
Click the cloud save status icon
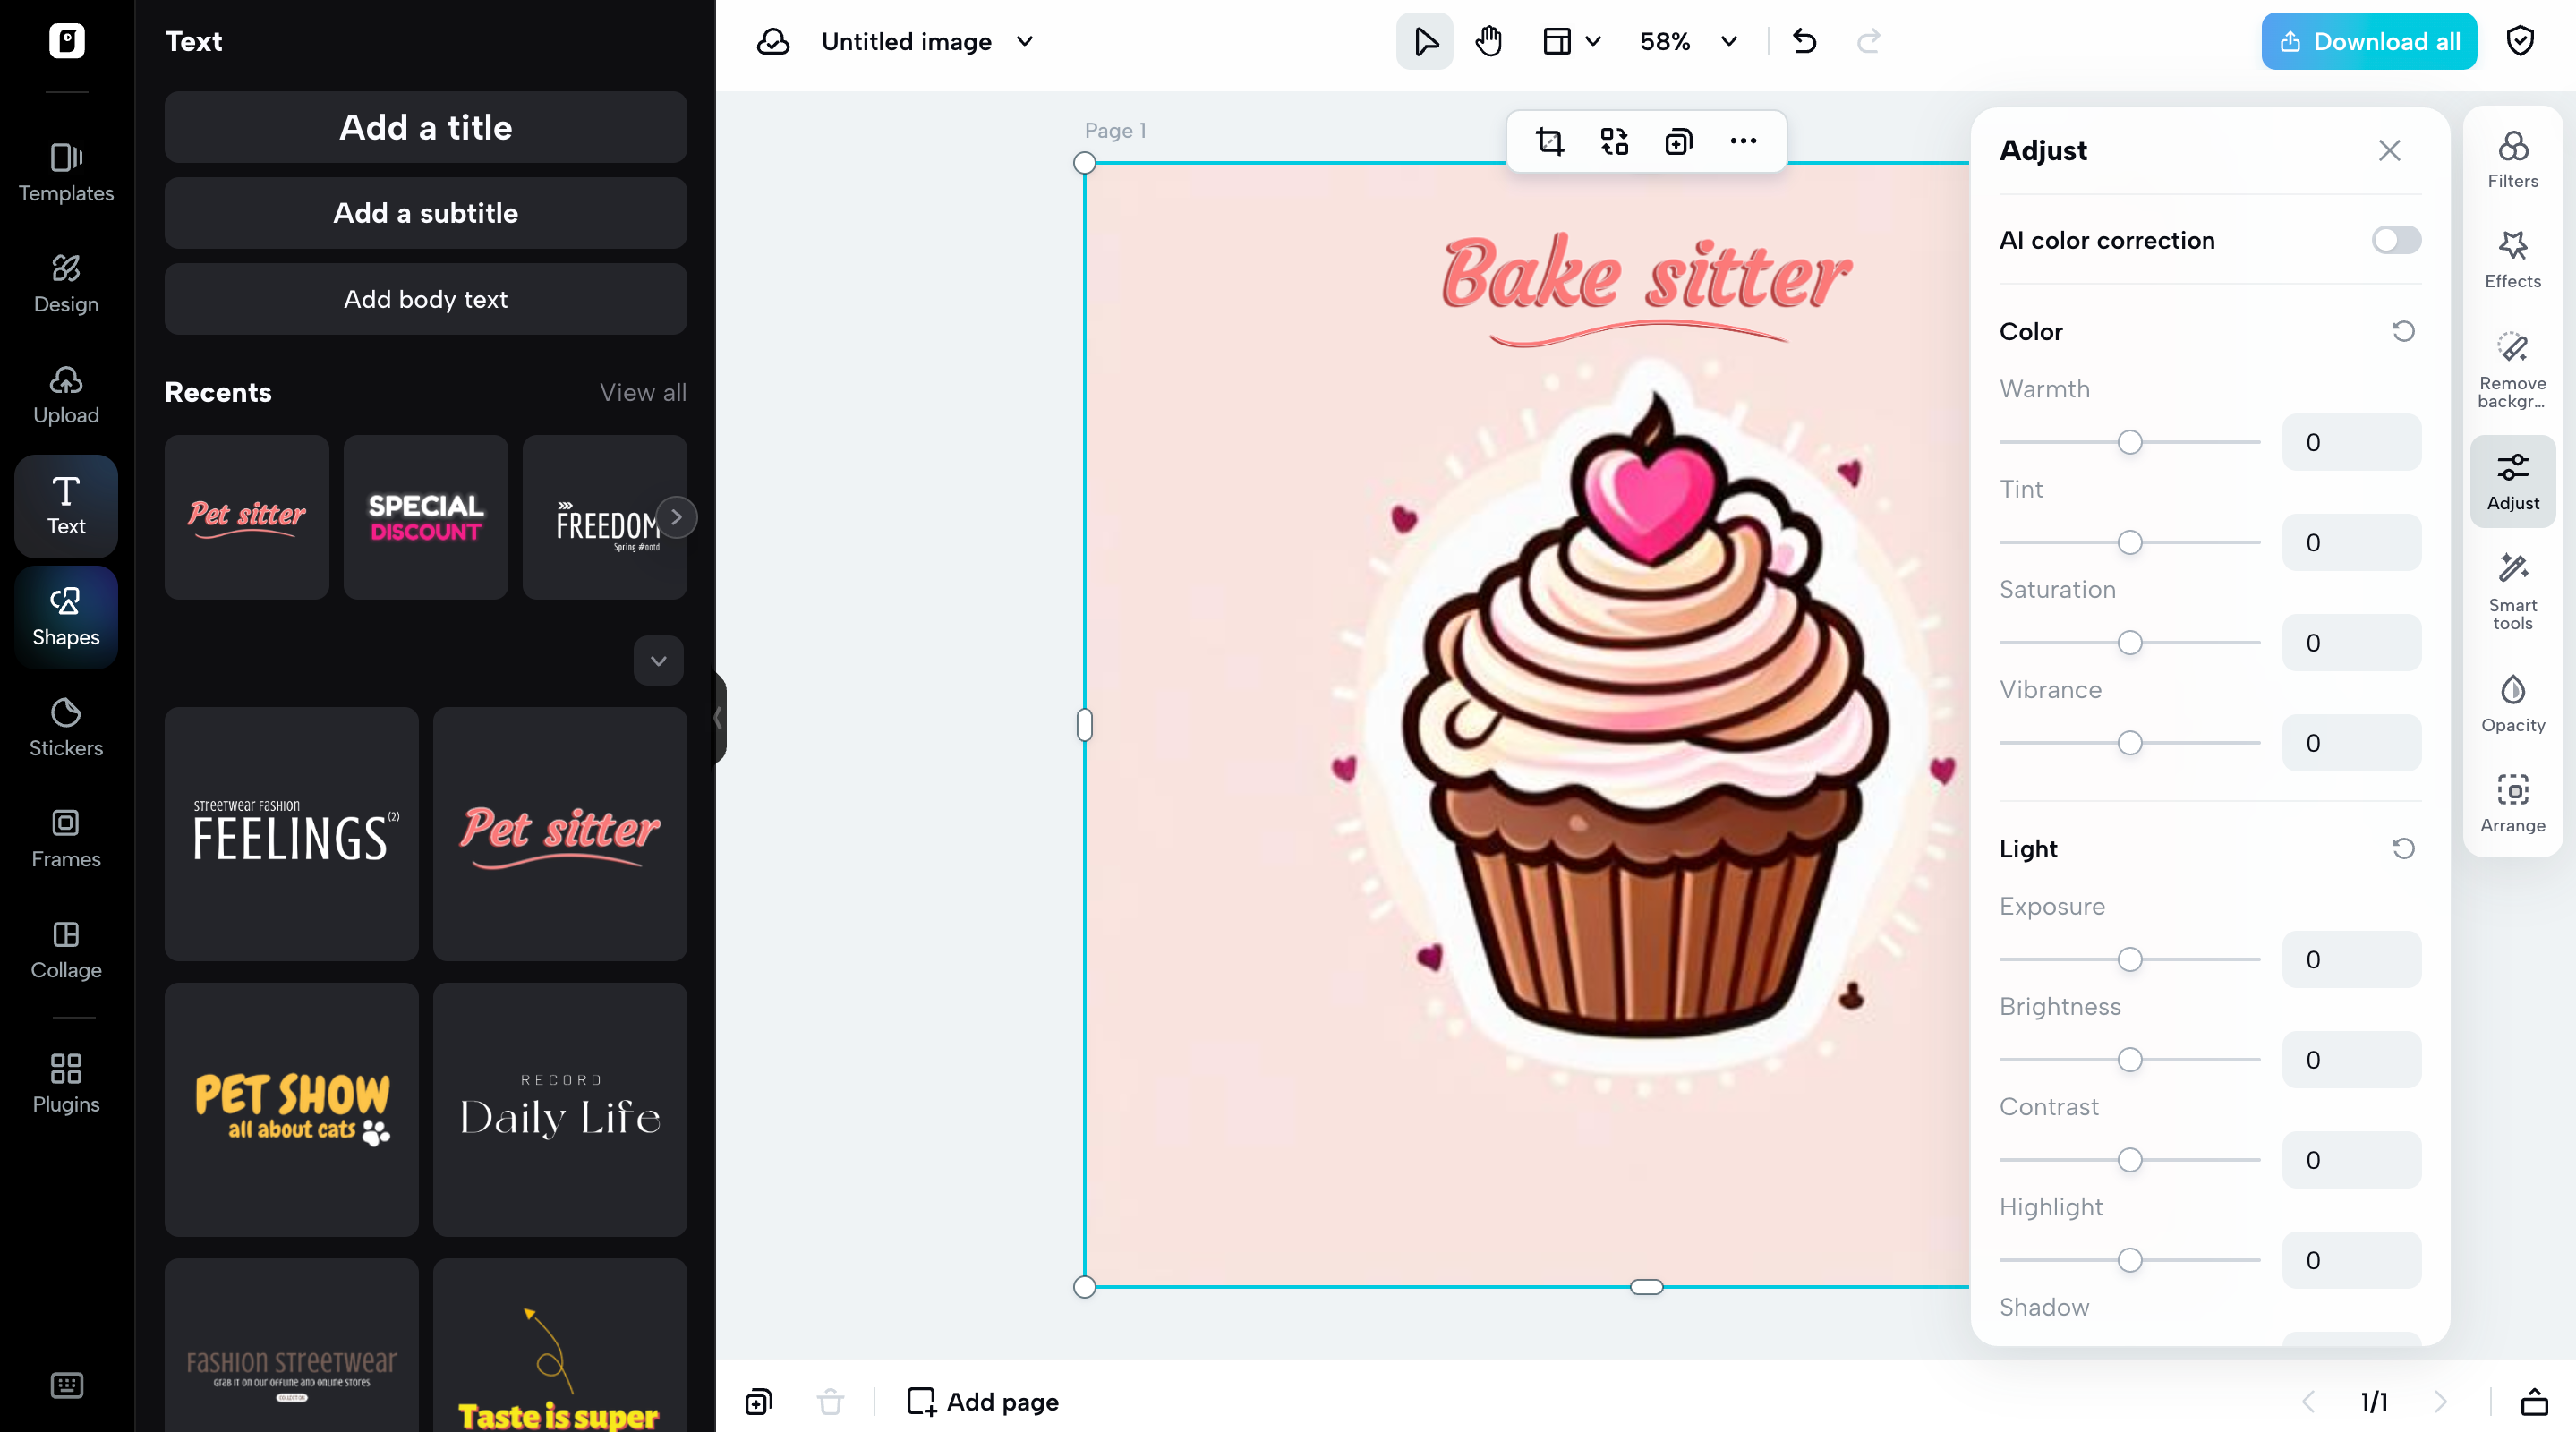pyautogui.click(x=773, y=41)
